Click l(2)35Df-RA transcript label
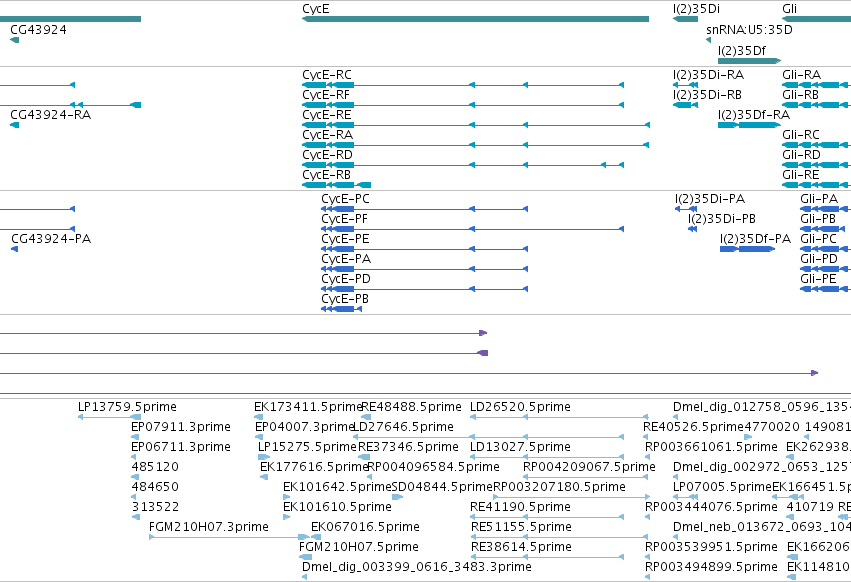 pyautogui.click(x=754, y=115)
